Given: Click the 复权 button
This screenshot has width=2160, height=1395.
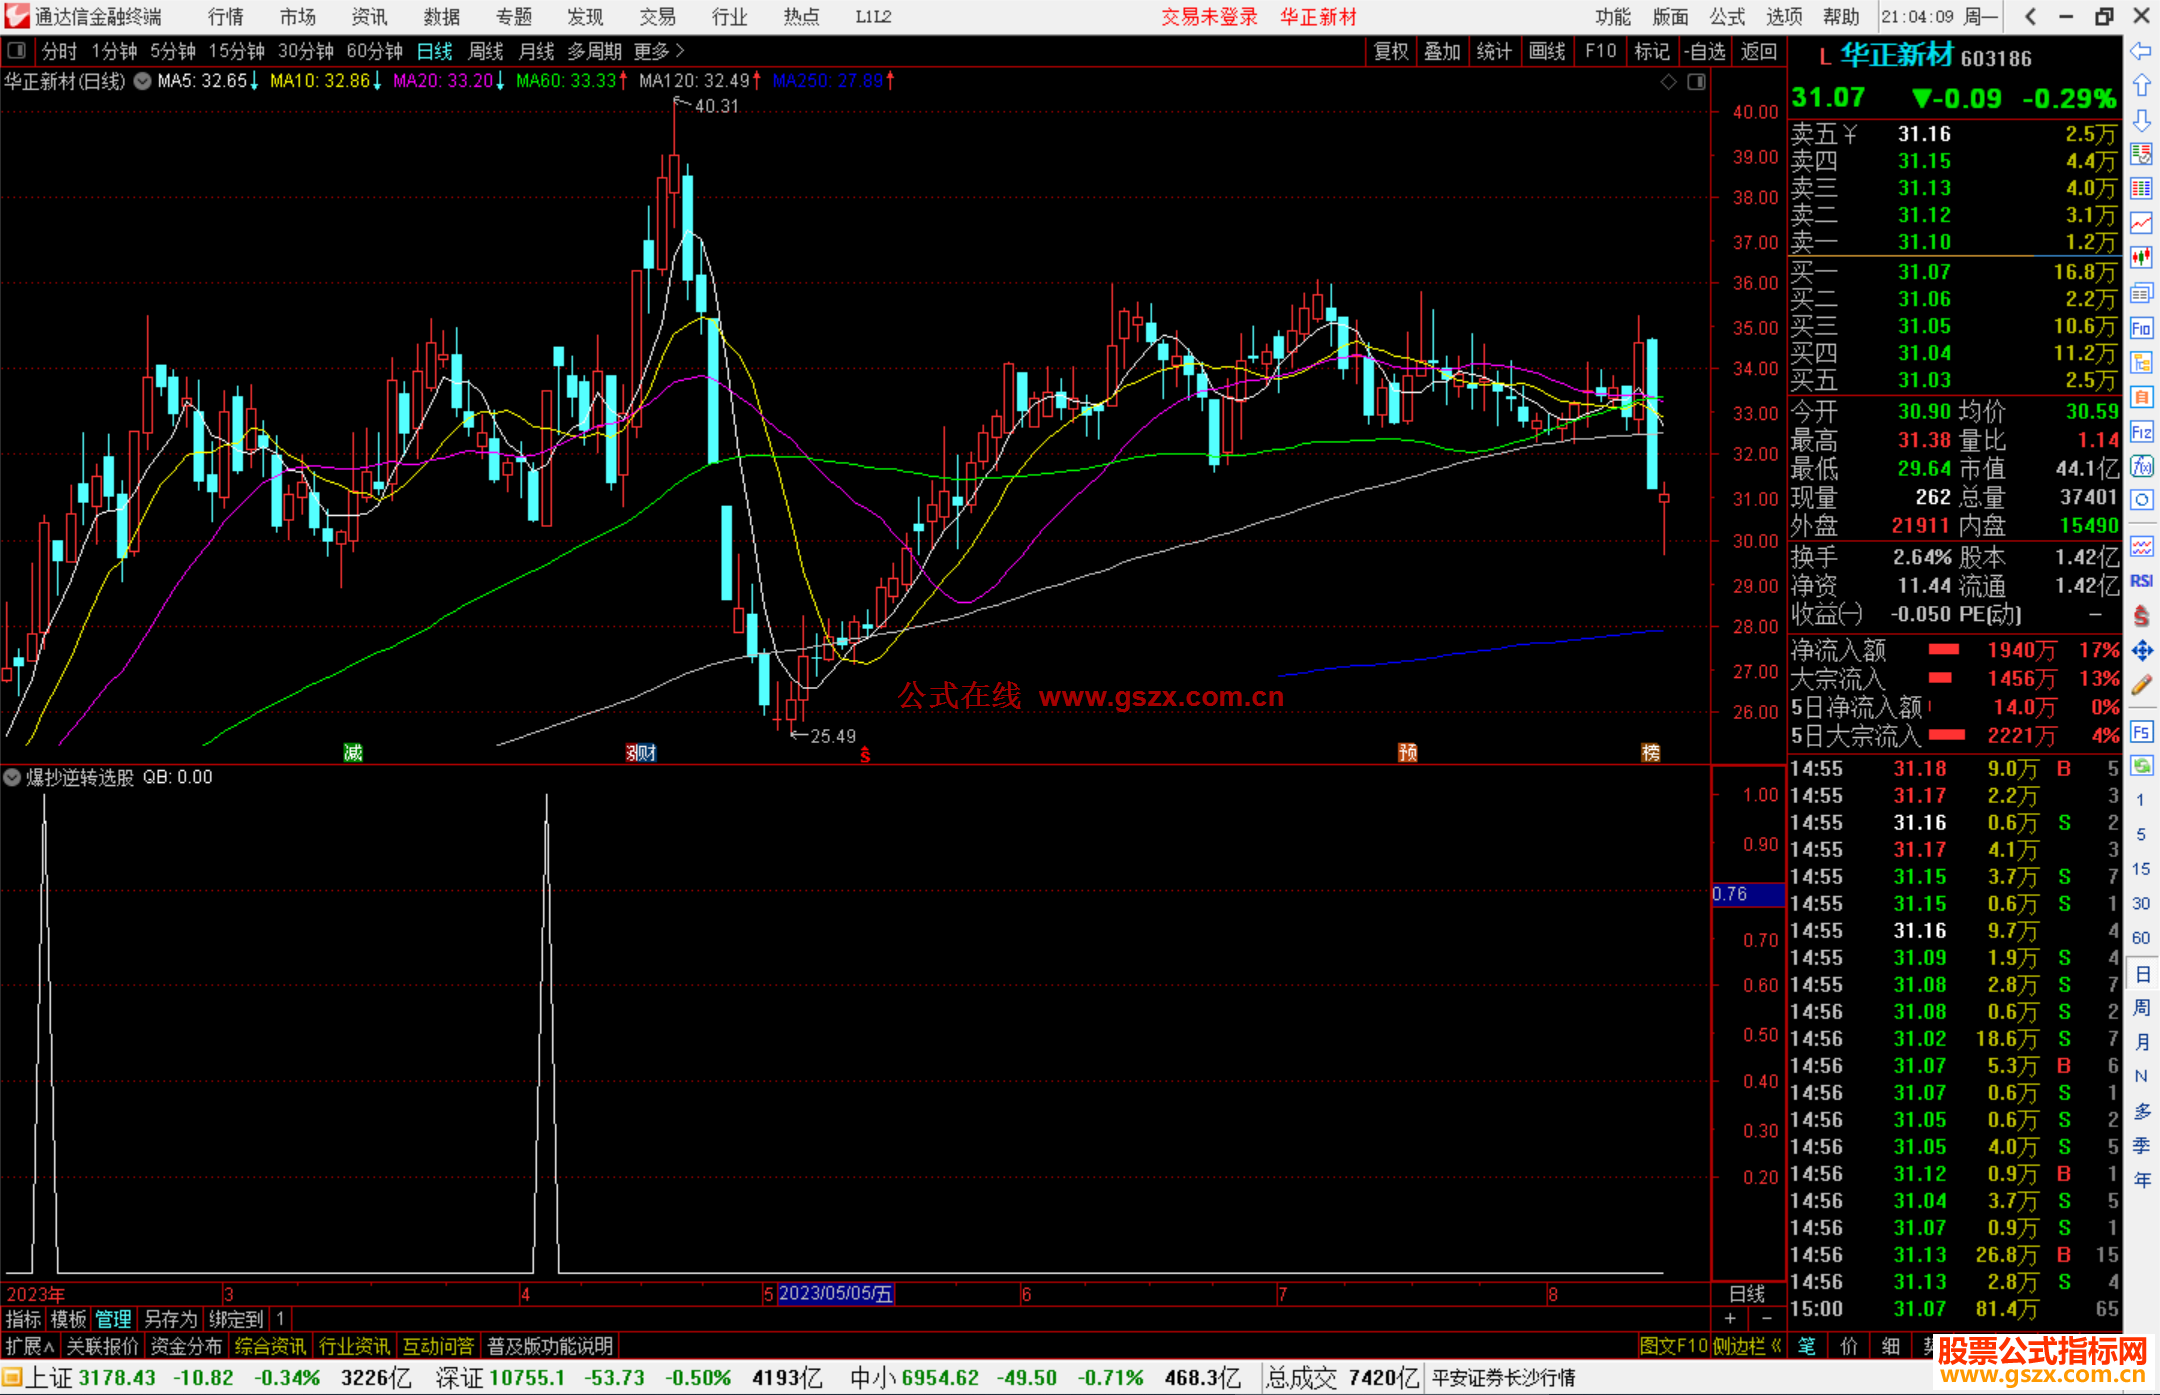Looking at the screenshot, I should pos(1390,51).
